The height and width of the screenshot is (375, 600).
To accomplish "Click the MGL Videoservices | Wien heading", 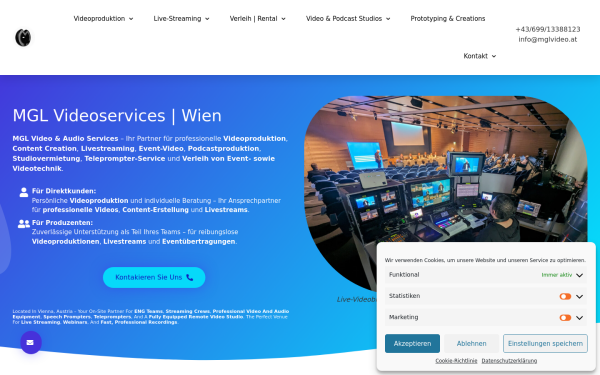I will click(x=117, y=116).
